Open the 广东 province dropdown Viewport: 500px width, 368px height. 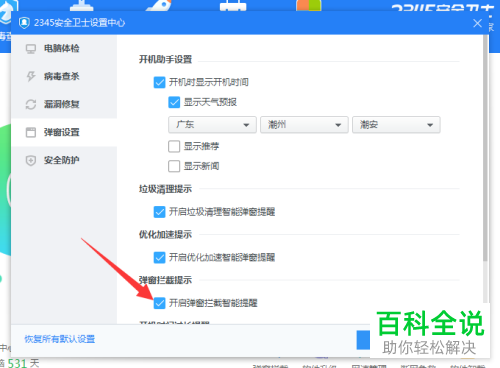(x=212, y=125)
